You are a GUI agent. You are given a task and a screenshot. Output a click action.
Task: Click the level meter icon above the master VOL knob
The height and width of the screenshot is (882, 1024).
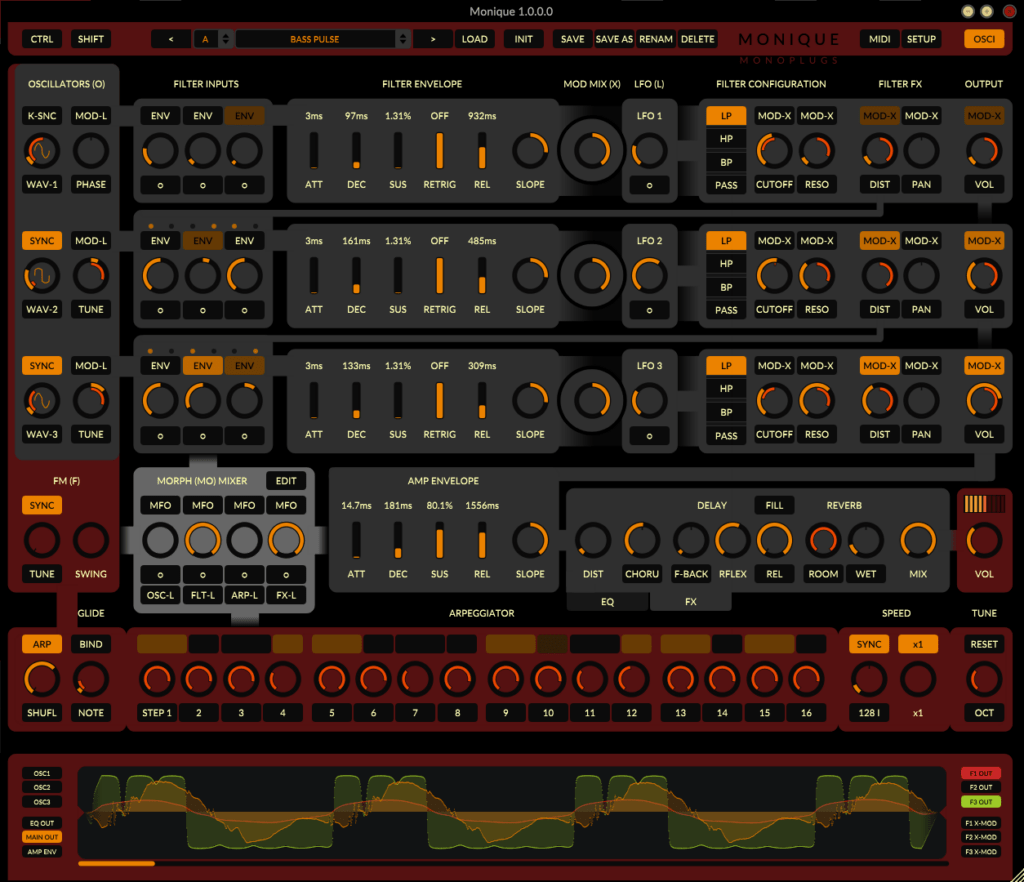[x=983, y=504]
